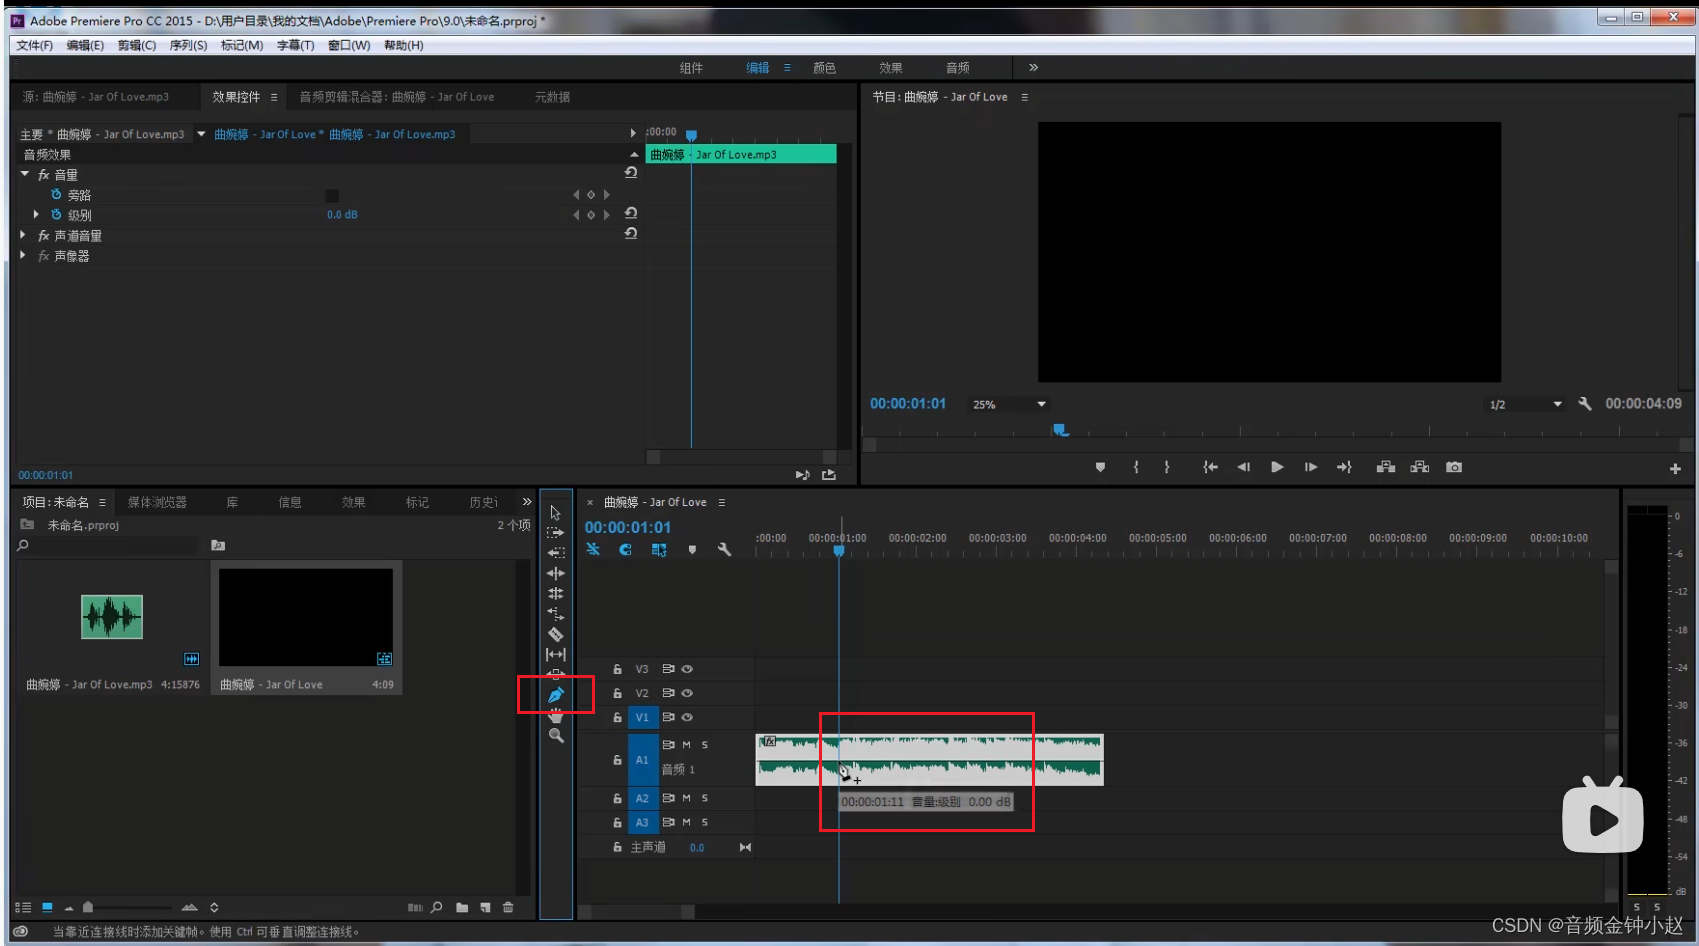Go to Out point

(x=1344, y=467)
